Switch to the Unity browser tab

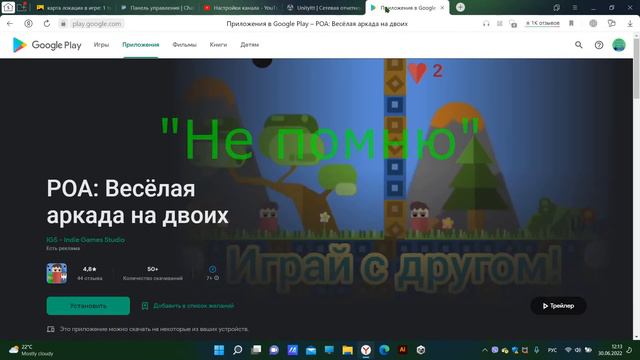pos(324,8)
